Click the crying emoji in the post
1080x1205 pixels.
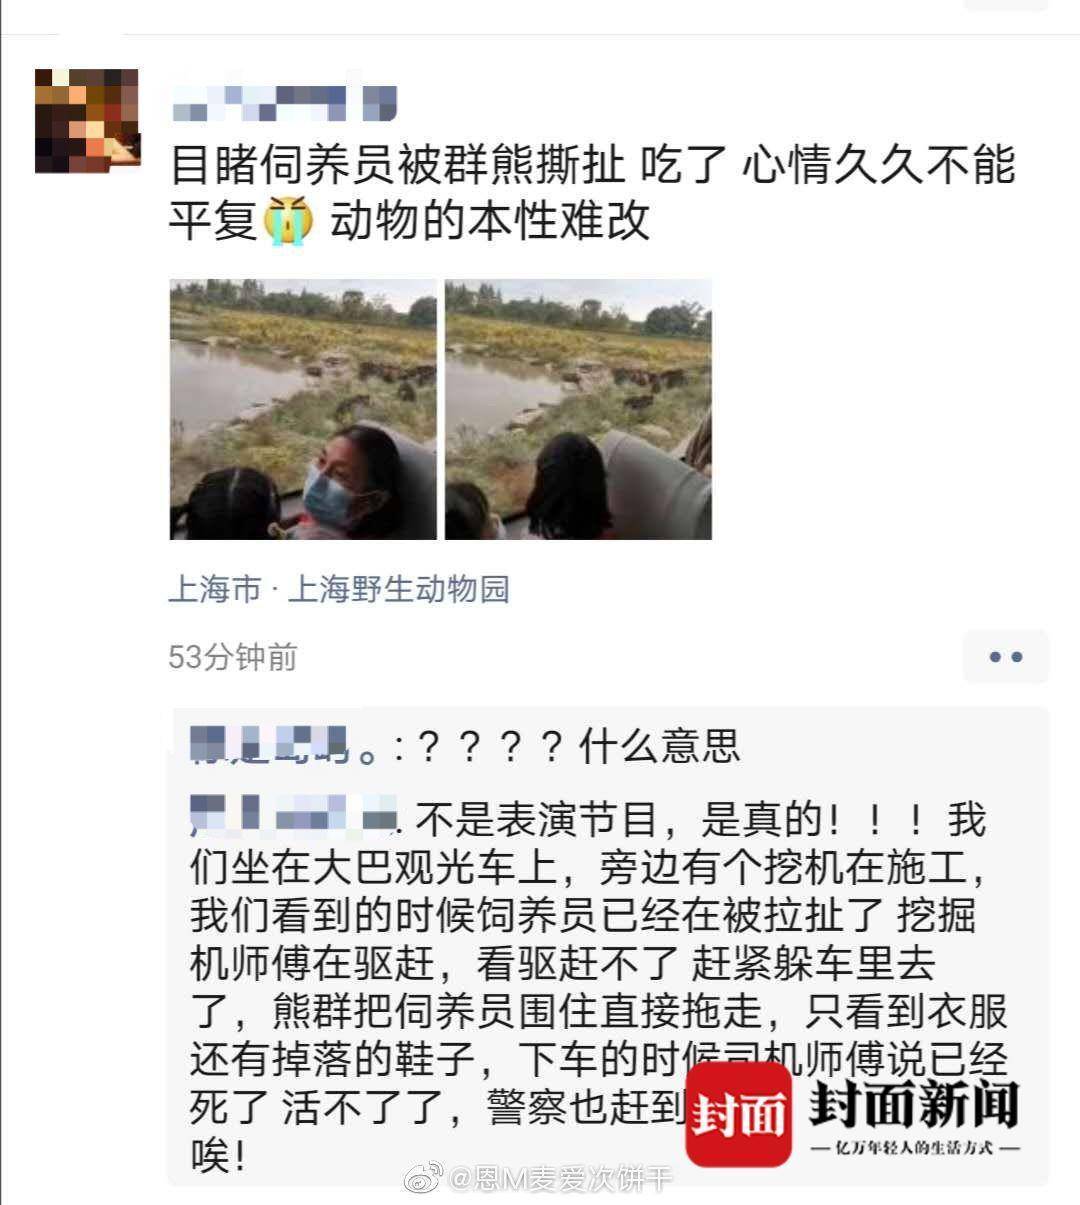pyautogui.click(x=288, y=221)
